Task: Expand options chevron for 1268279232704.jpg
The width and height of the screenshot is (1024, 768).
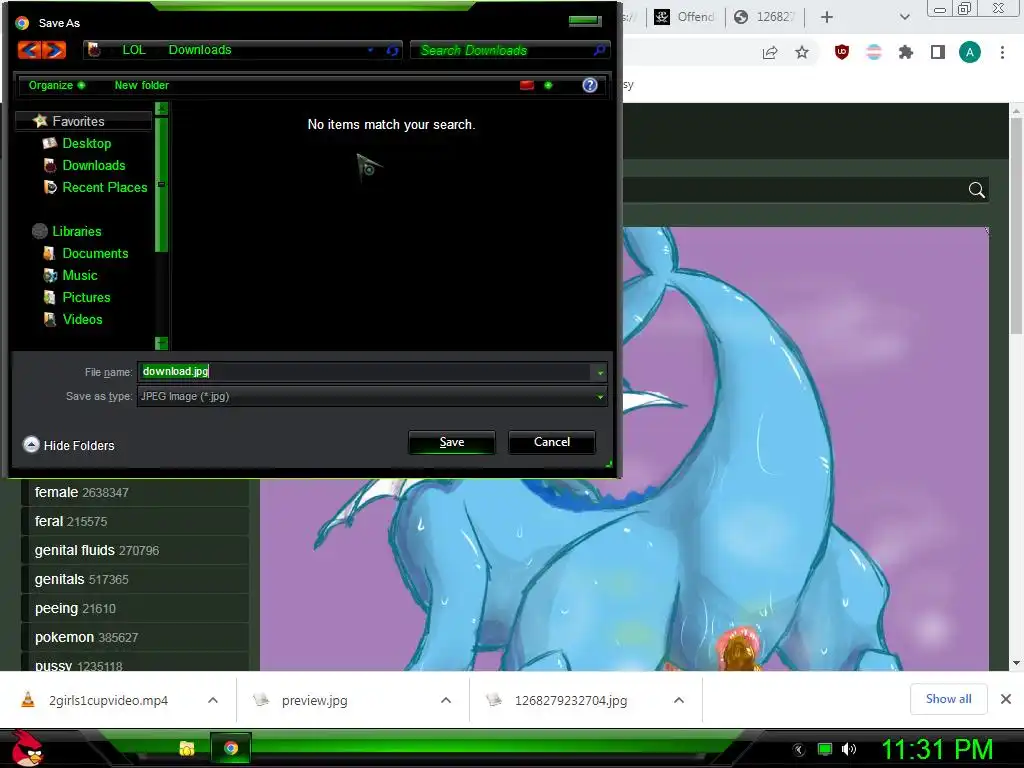Action: [x=679, y=700]
